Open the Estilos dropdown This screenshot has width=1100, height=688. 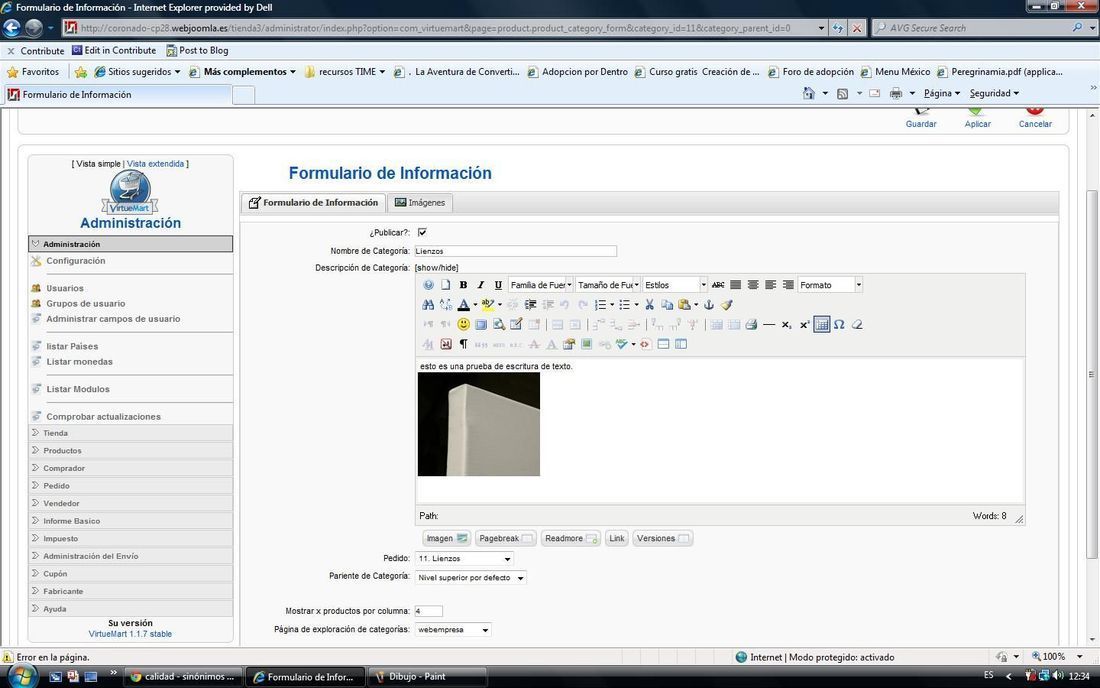pyautogui.click(x=675, y=285)
